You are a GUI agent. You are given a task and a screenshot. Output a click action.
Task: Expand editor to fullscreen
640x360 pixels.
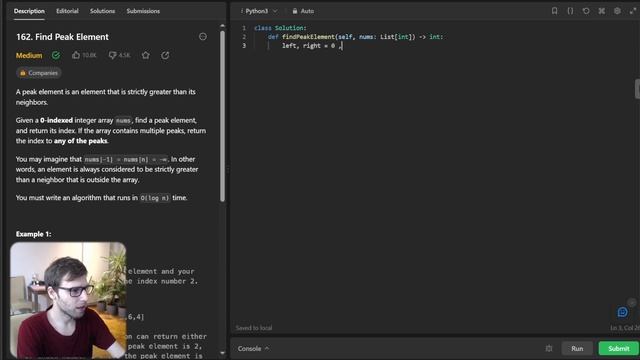[633, 11]
